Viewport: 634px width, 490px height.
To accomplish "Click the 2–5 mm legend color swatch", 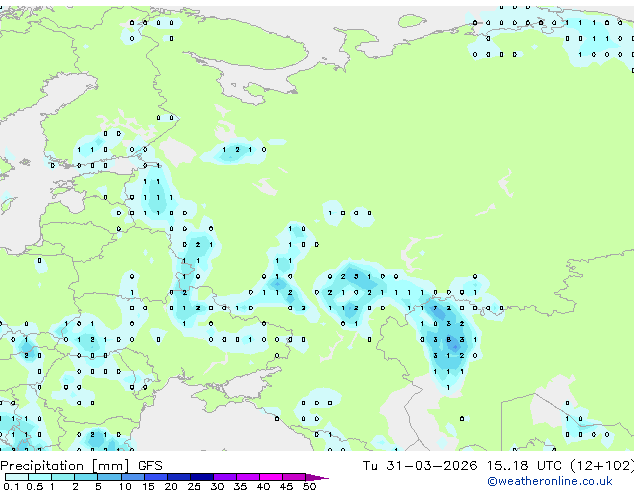I will coord(86,477).
